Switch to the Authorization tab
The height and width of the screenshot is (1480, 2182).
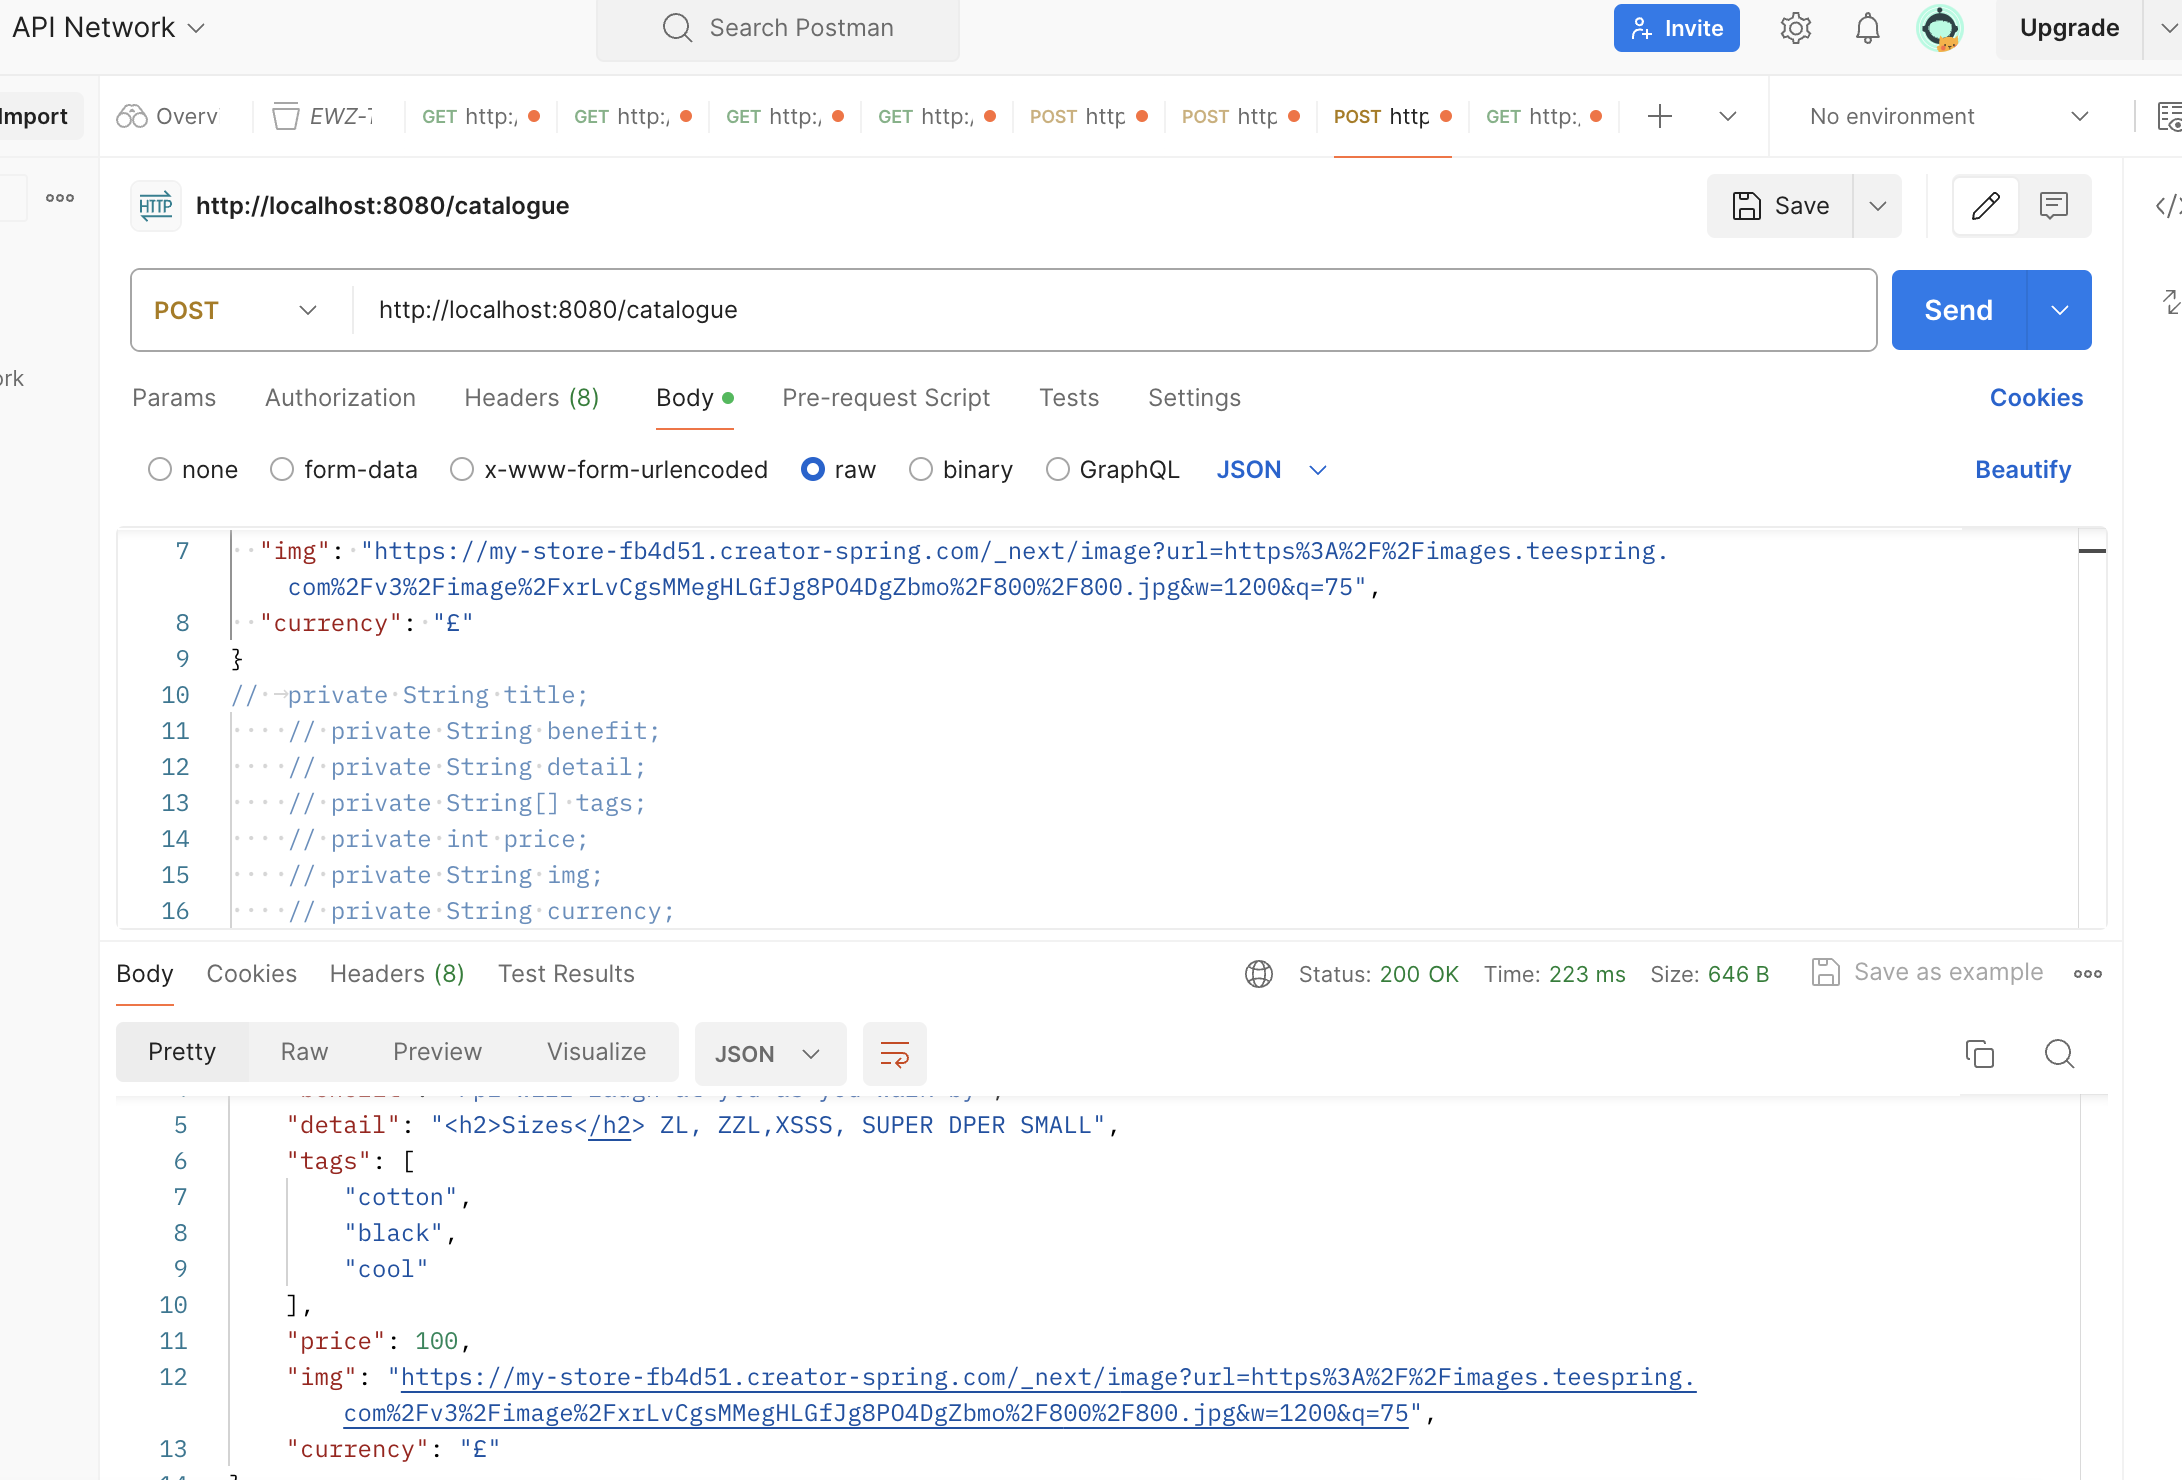click(x=340, y=398)
